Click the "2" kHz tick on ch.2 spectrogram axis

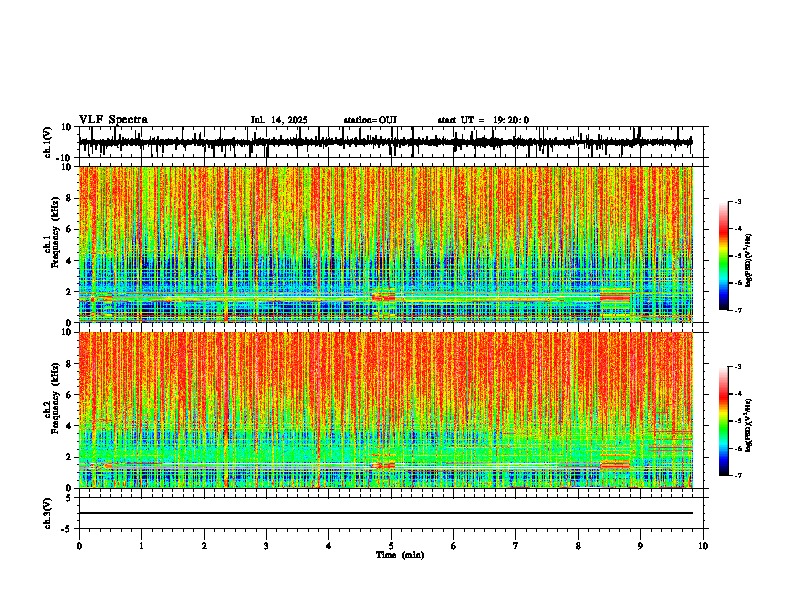pos(69,457)
